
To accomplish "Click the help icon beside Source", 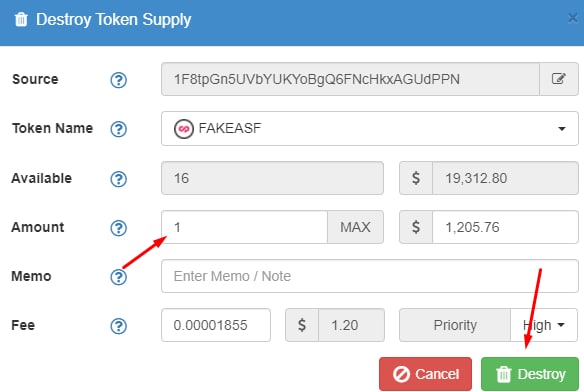I will [x=118, y=80].
